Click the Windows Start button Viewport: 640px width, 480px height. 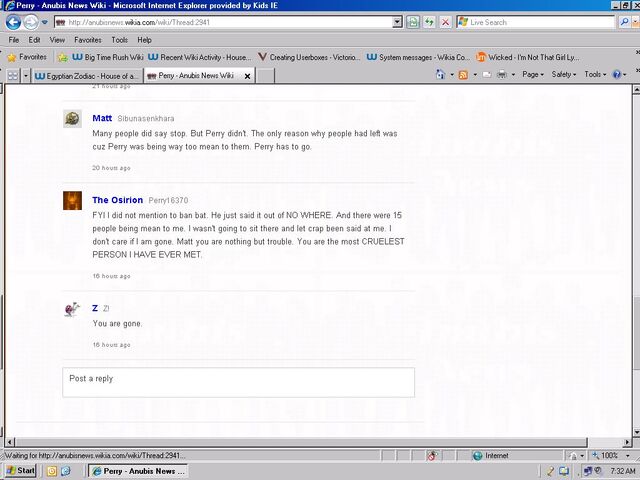pyautogui.click(x=21, y=471)
